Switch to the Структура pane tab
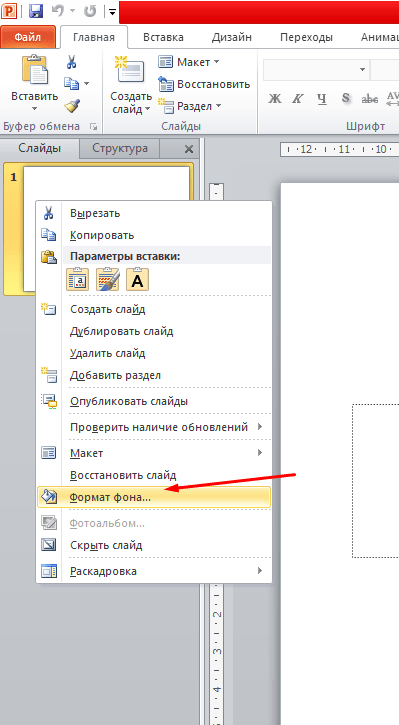The height and width of the screenshot is (725, 399). point(120,148)
